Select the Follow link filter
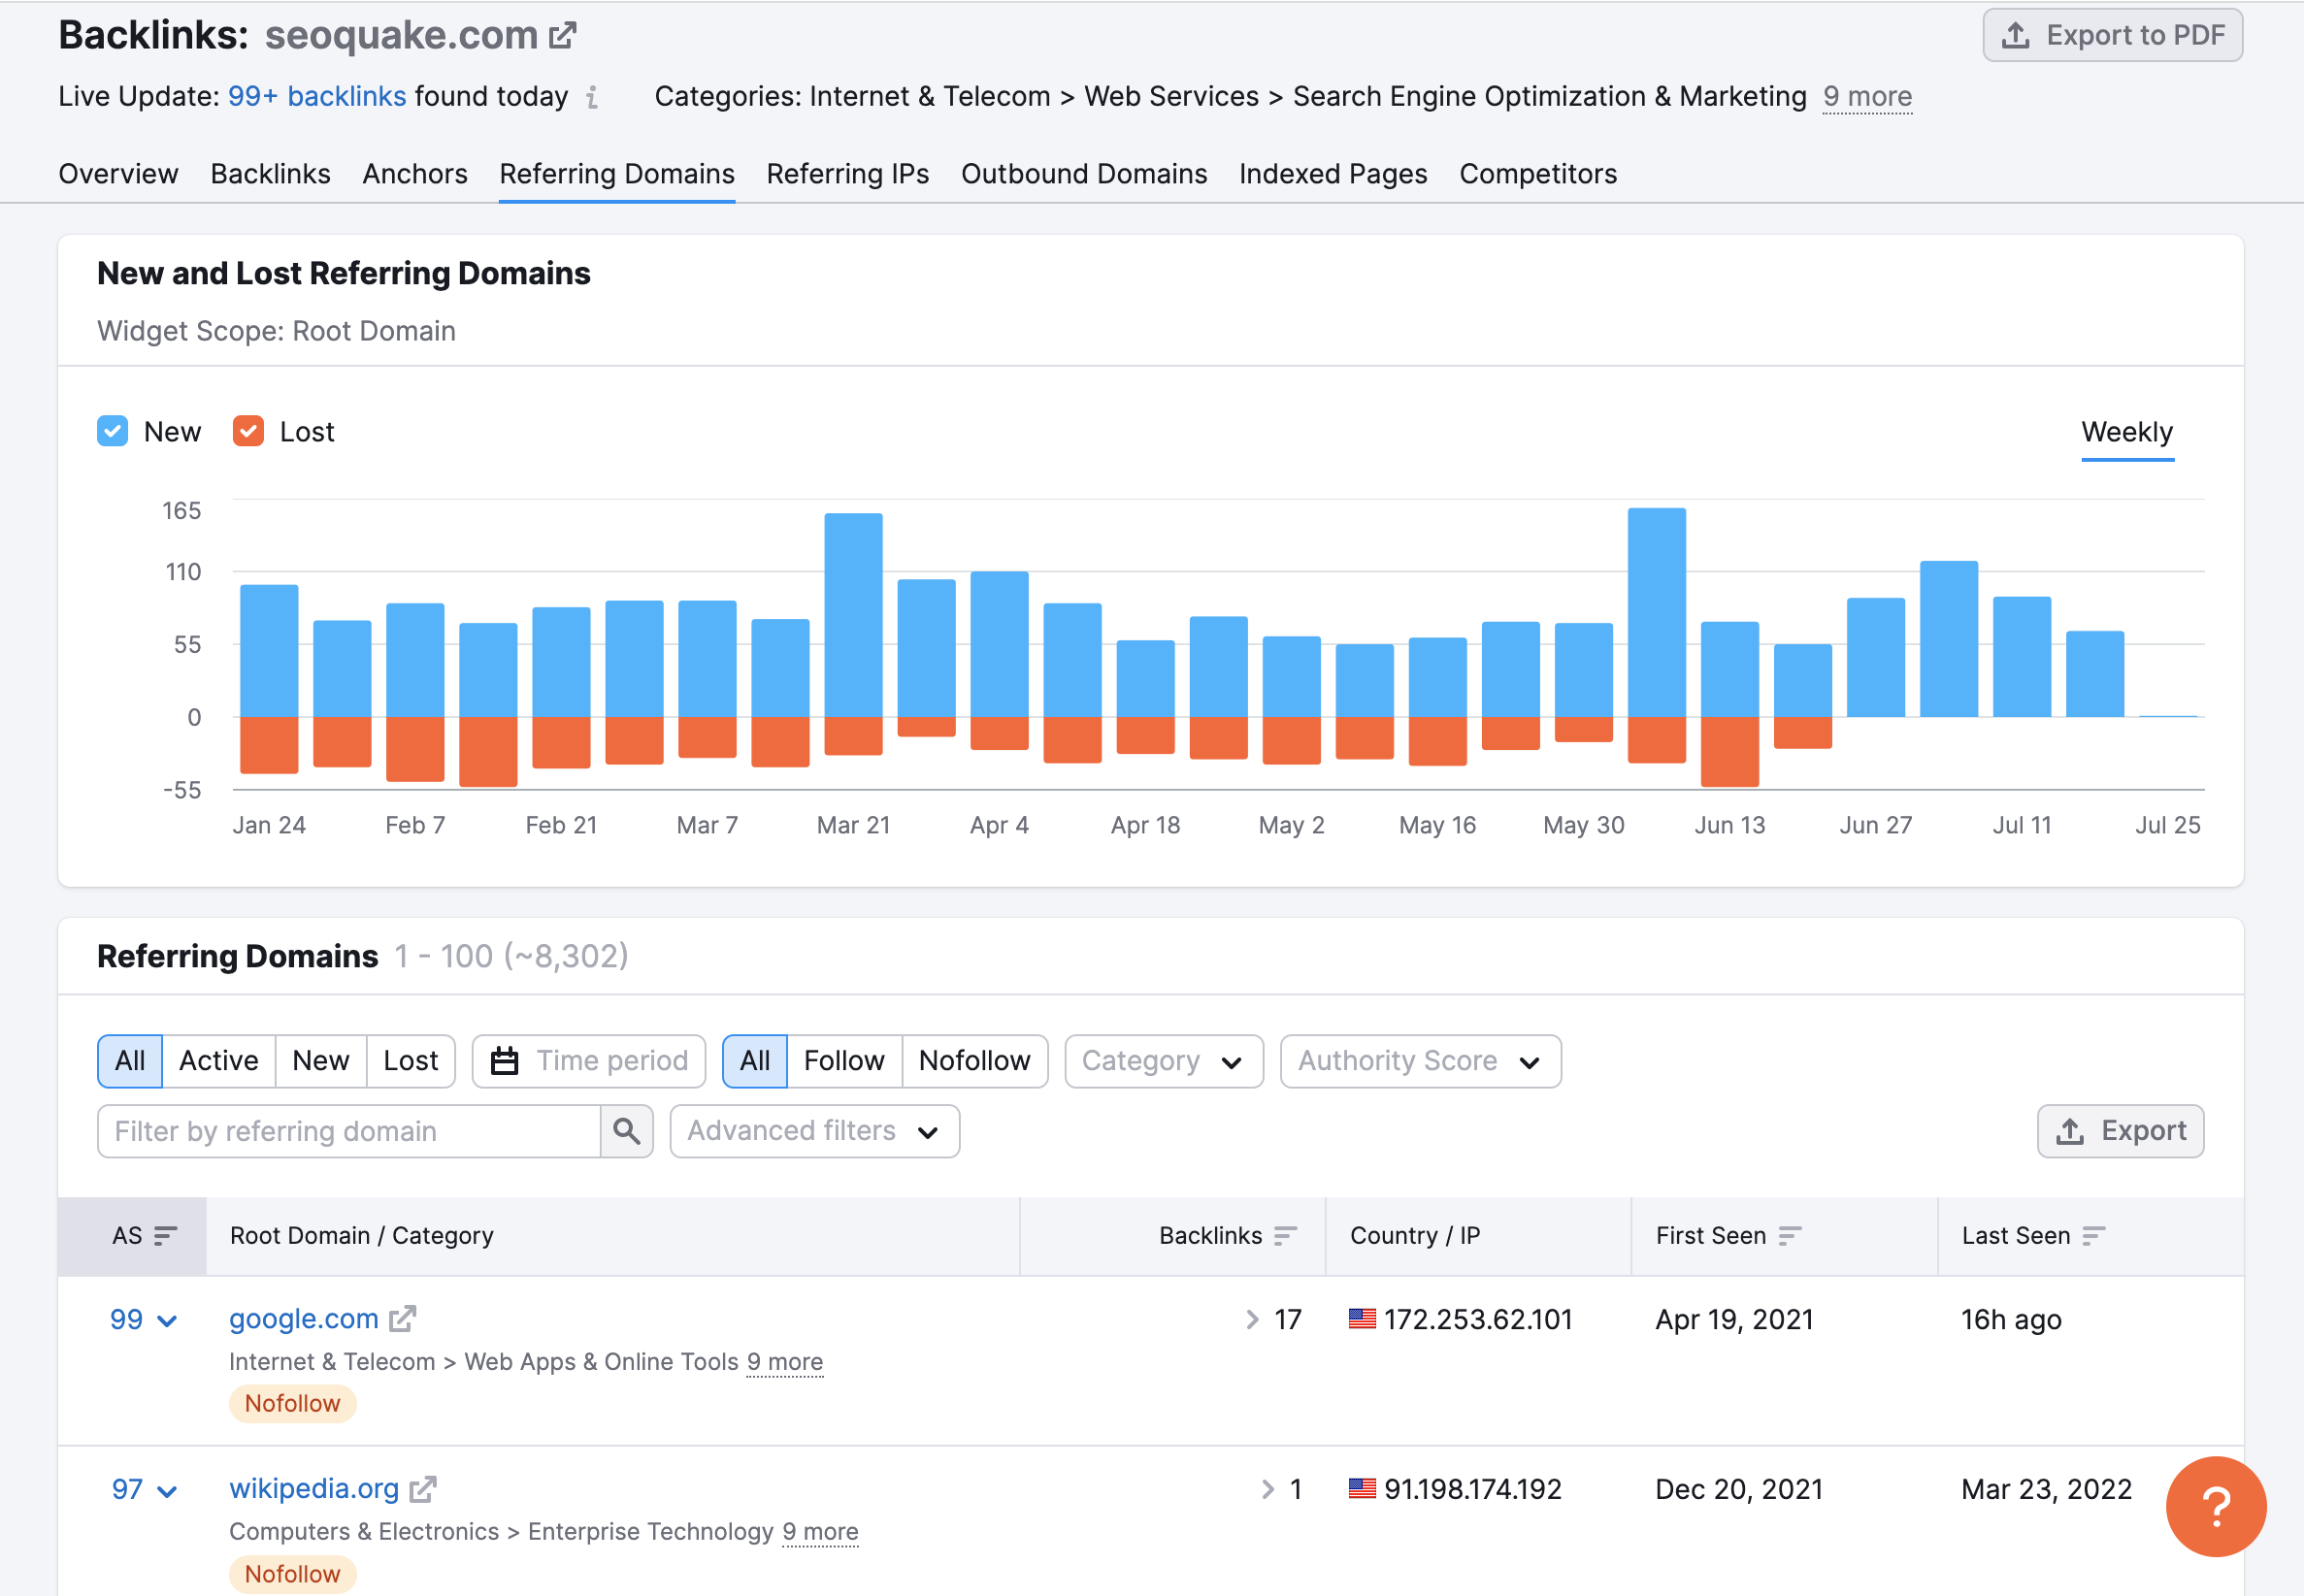Viewport: 2304px width, 1596px height. pyautogui.click(x=844, y=1061)
